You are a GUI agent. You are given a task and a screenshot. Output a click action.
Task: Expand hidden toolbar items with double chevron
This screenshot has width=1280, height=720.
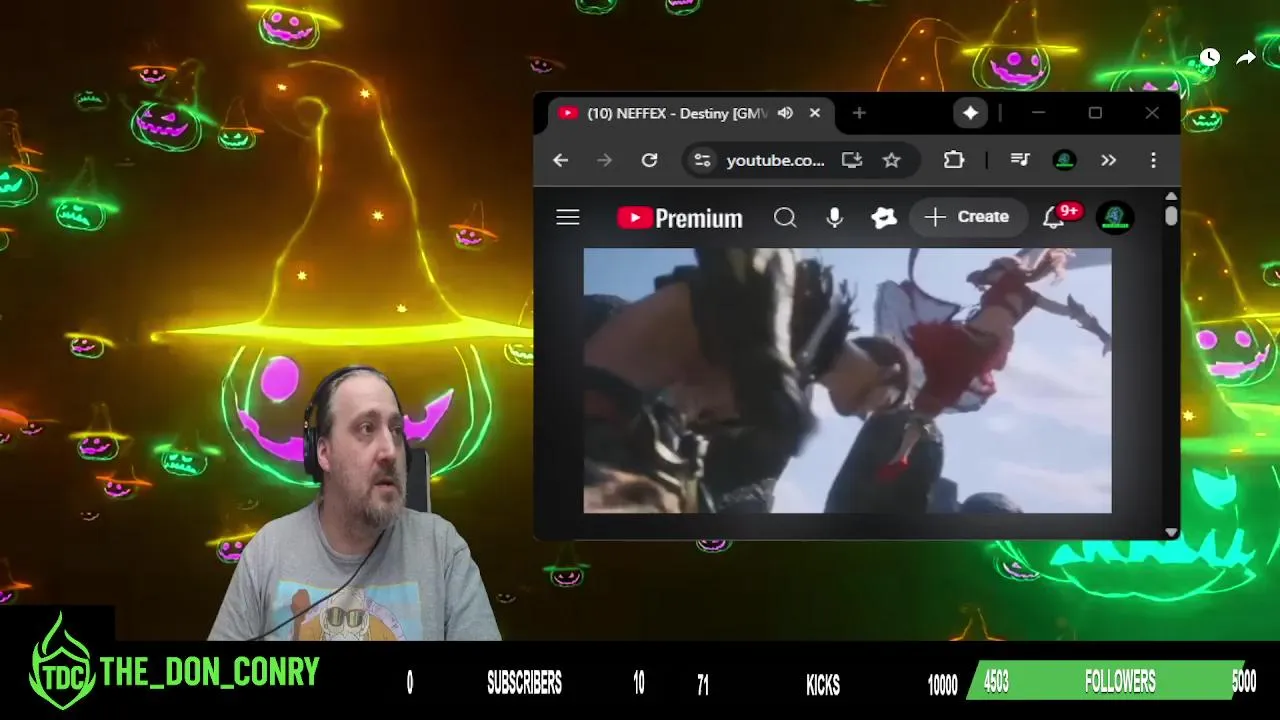click(x=1108, y=160)
